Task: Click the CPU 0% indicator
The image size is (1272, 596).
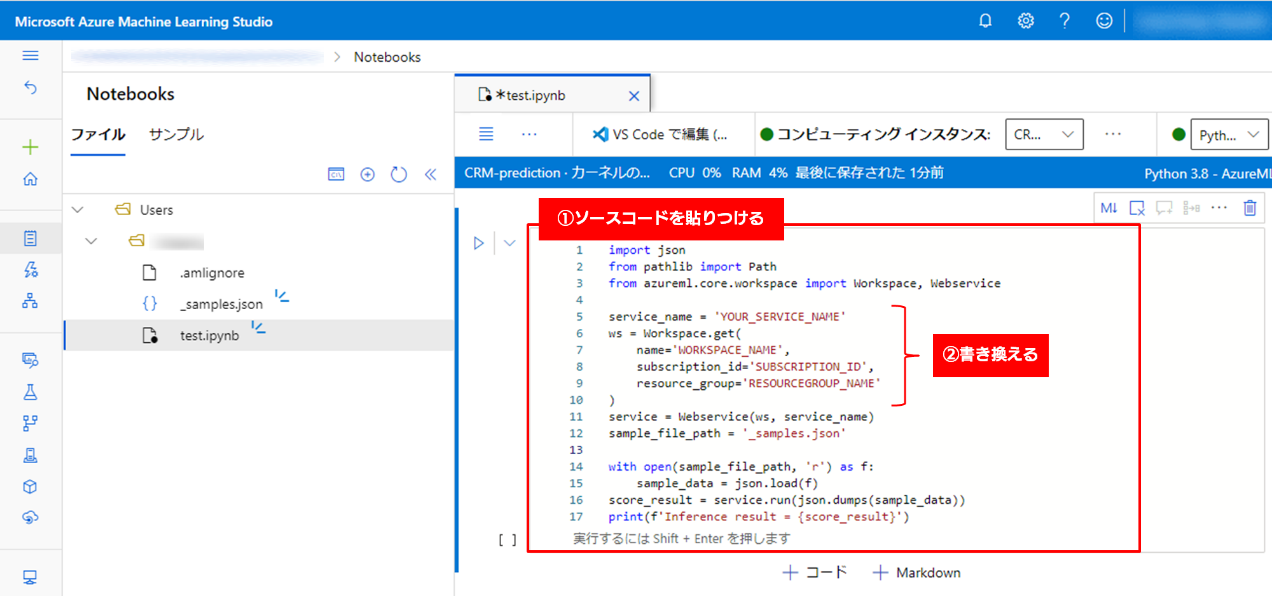Action: click(x=695, y=173)
